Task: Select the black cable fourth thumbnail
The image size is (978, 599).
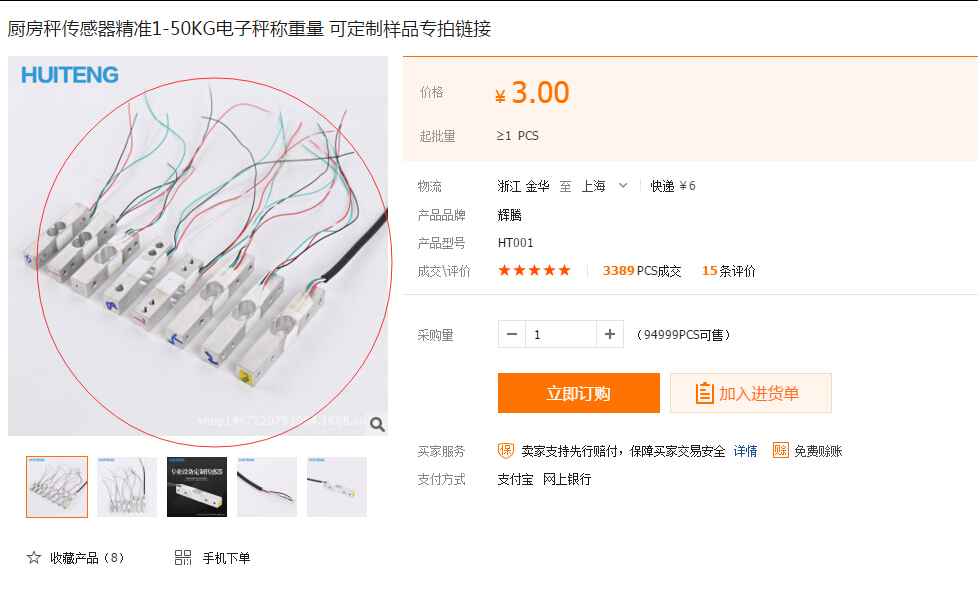Action: [x=267, y=487]
